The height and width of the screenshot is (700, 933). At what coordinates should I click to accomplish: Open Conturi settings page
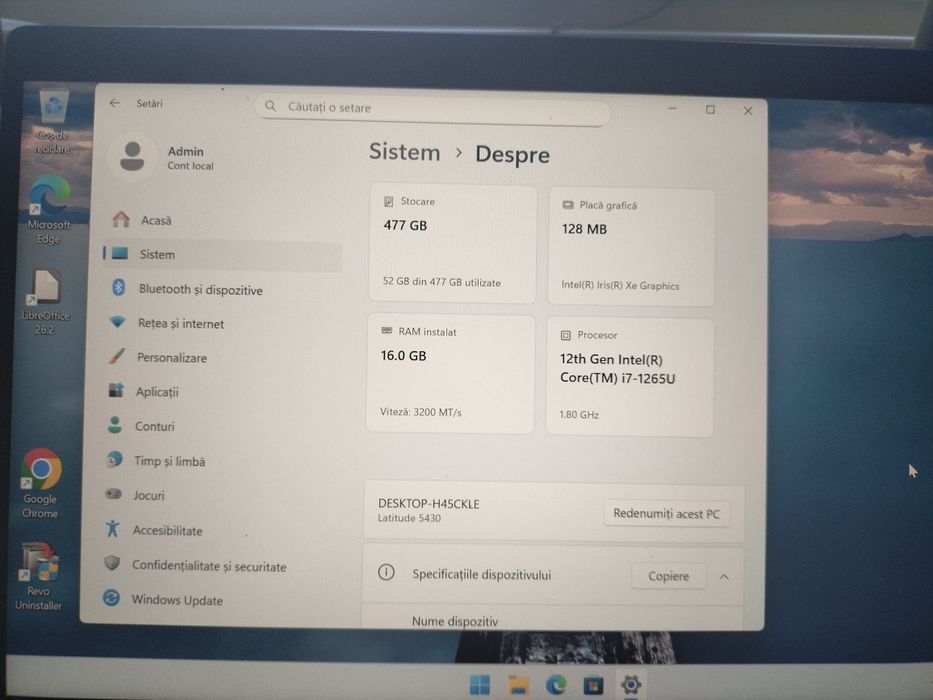coord(155,426)
